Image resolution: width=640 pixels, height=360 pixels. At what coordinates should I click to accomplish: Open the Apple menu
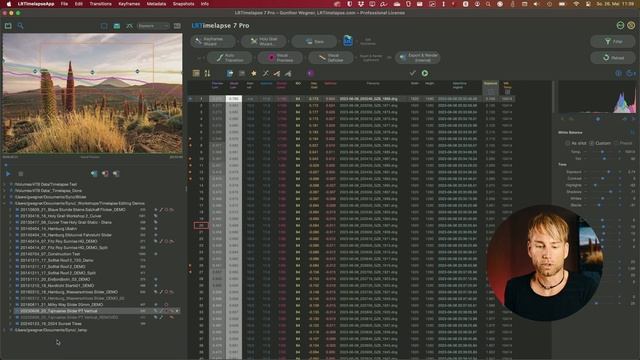click(x=9, y=4)
